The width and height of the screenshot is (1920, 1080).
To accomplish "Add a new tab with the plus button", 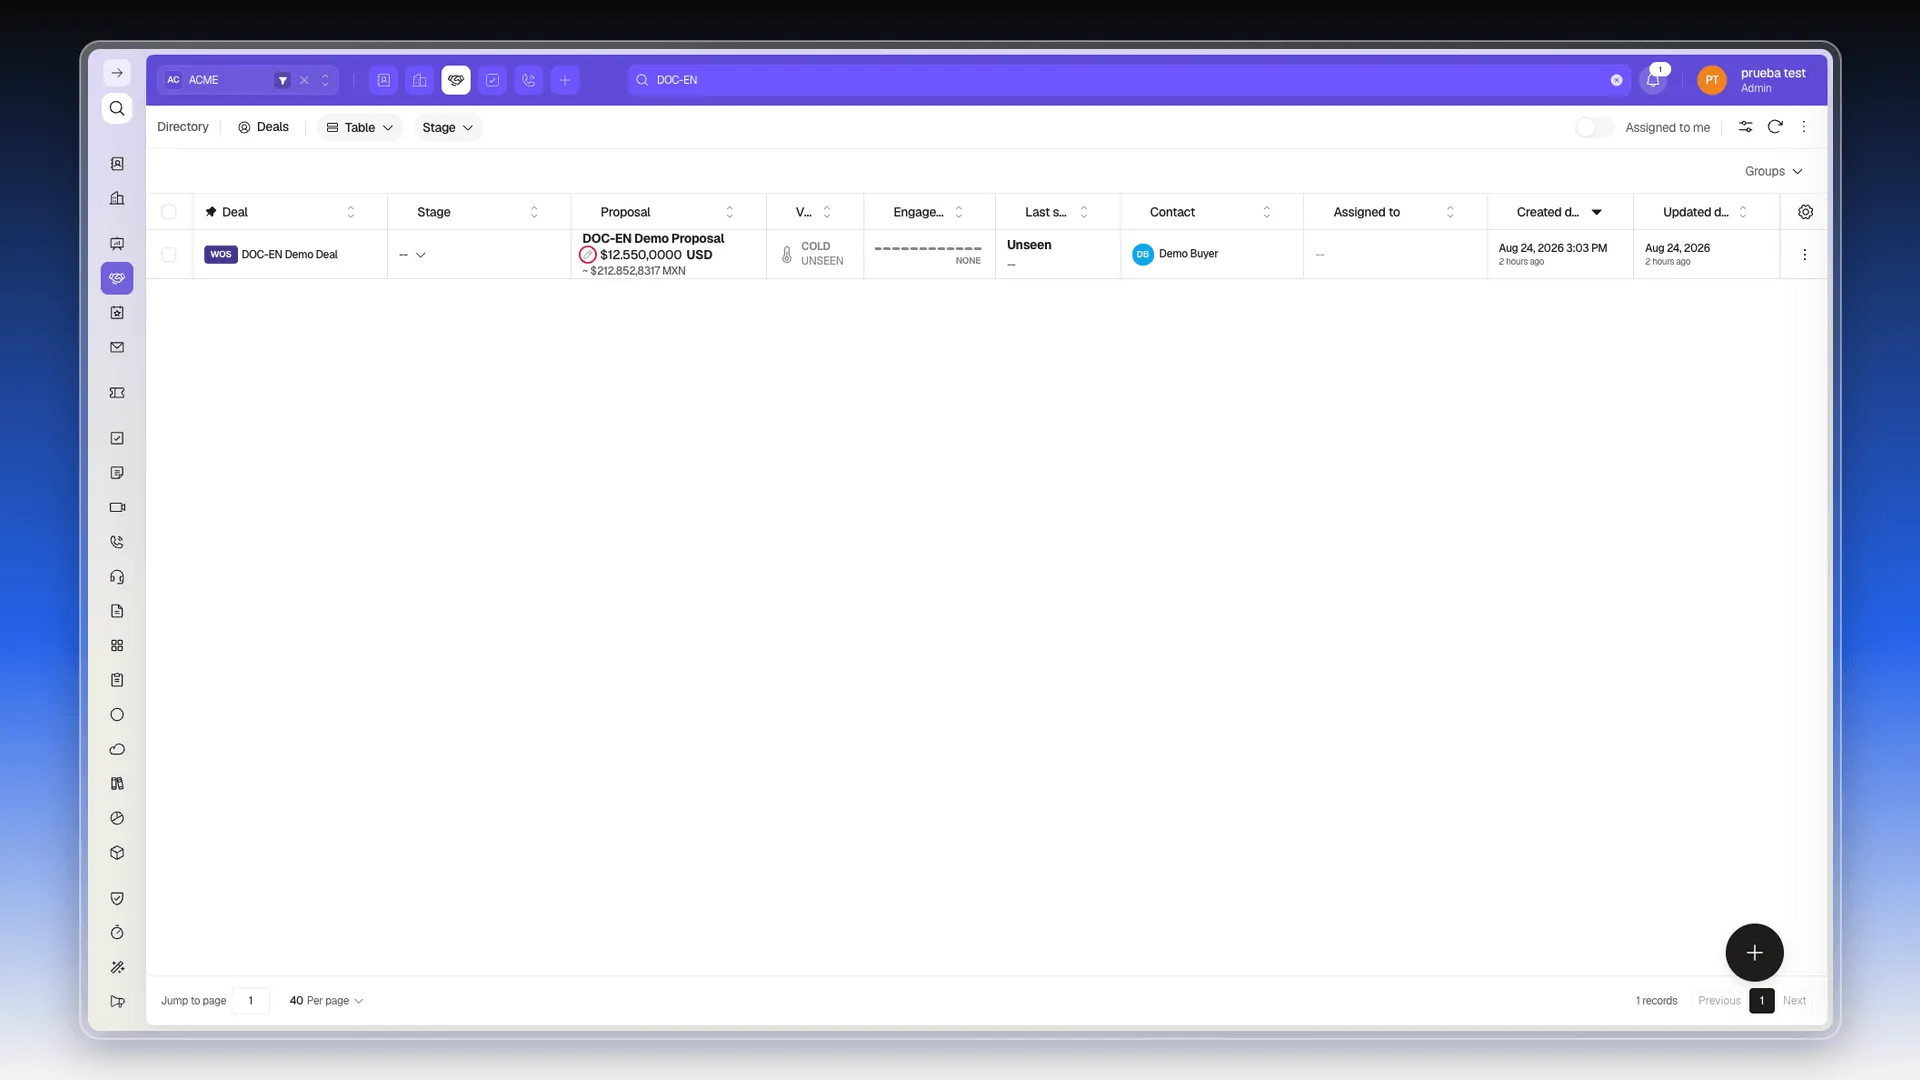I will tap(565, 80).
